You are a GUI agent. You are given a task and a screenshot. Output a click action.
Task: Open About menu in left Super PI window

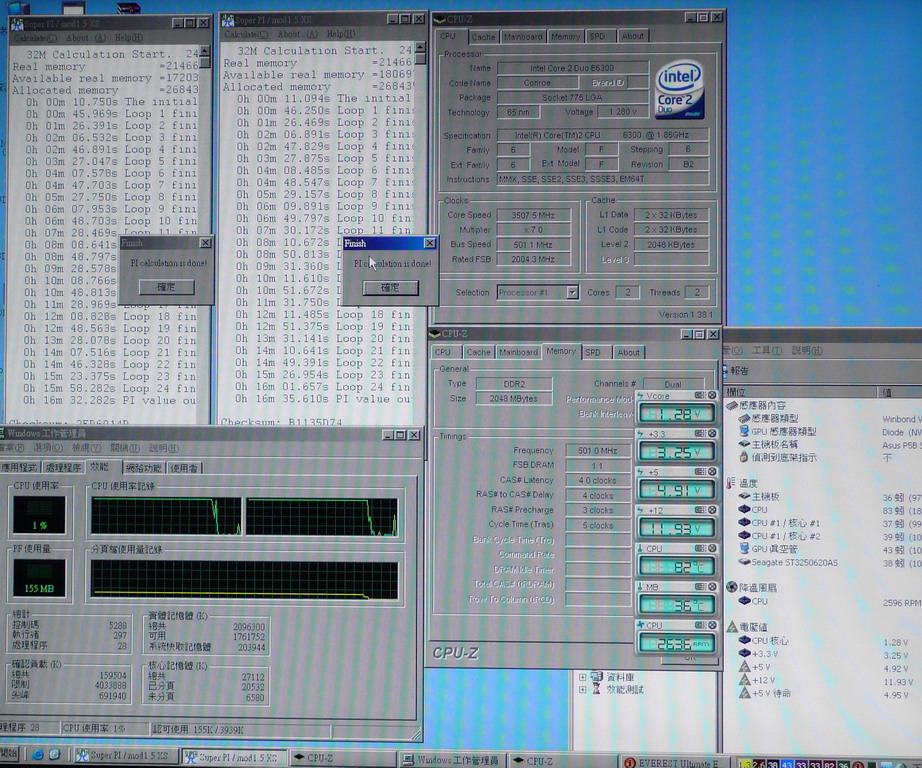click(86, 38)
